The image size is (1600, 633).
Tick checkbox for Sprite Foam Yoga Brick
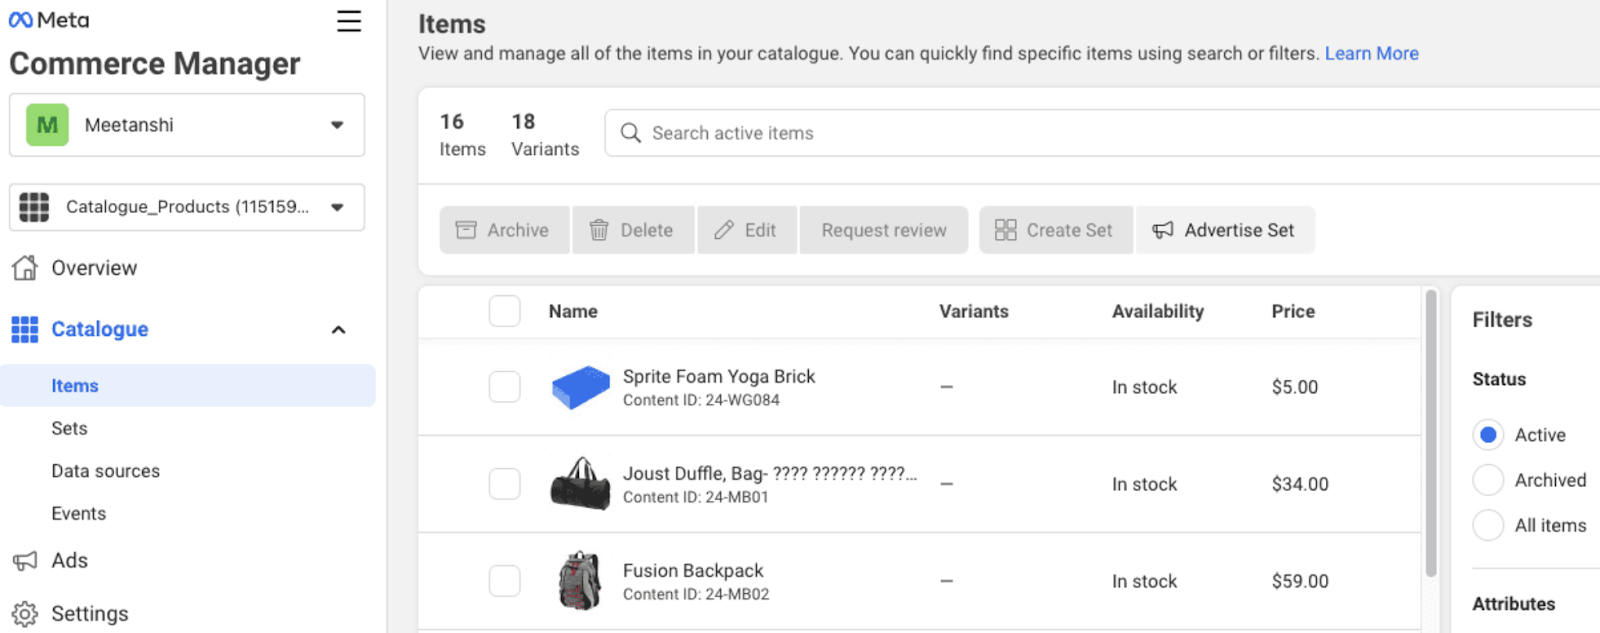505,387
